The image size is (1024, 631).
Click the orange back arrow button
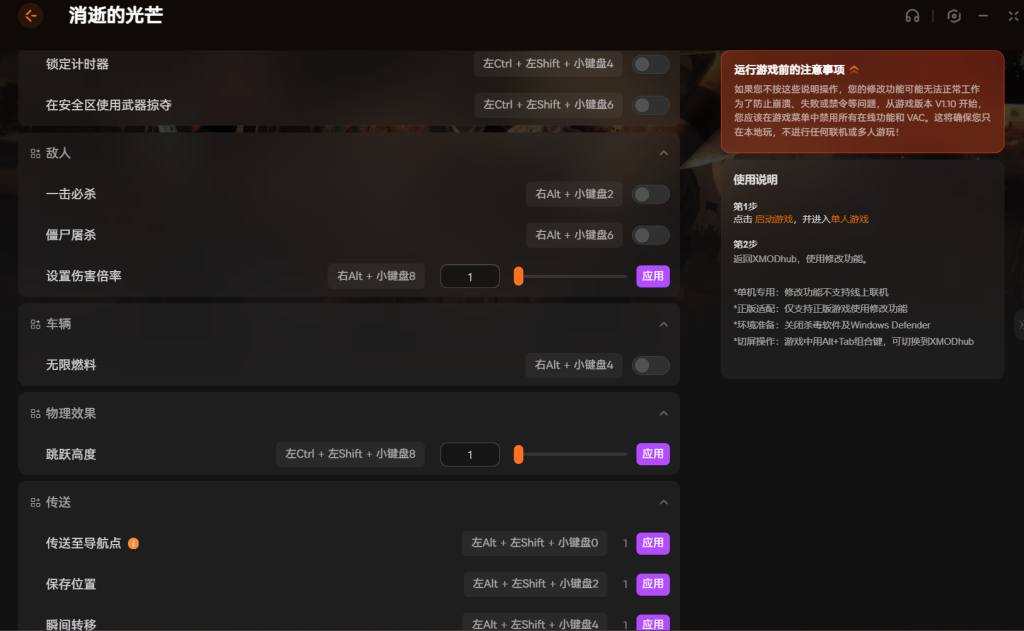tap(30, 16)
